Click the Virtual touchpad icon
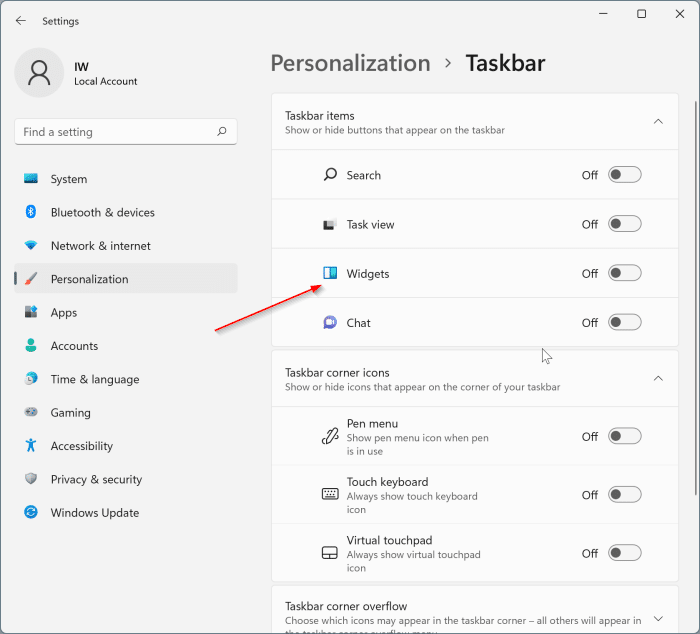 pyautogui.click(x=330, y=553)
